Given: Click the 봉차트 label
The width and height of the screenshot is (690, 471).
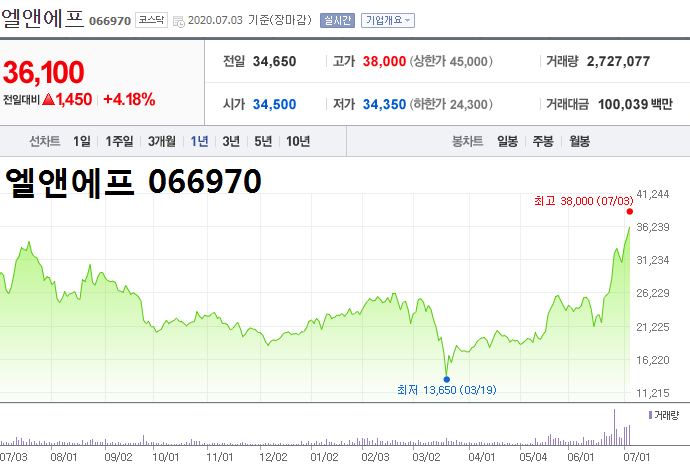Looking at the screenshot, I should (467, 141).
